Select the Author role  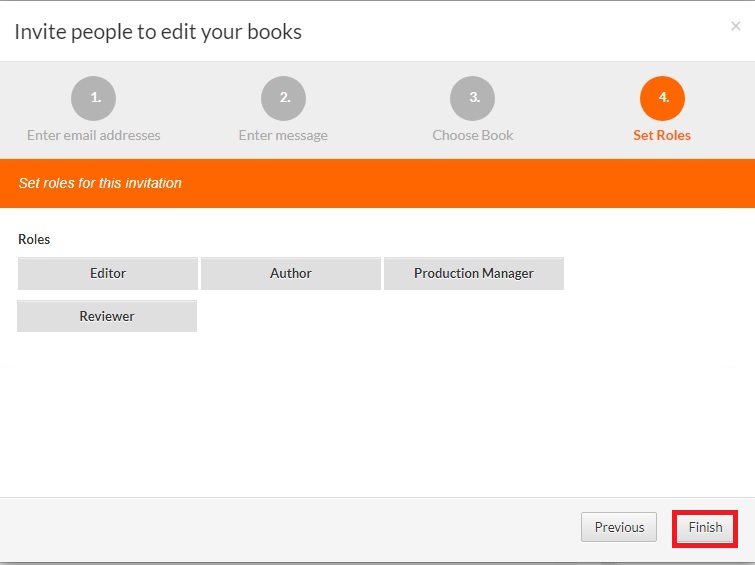click(x=291, y=273)
